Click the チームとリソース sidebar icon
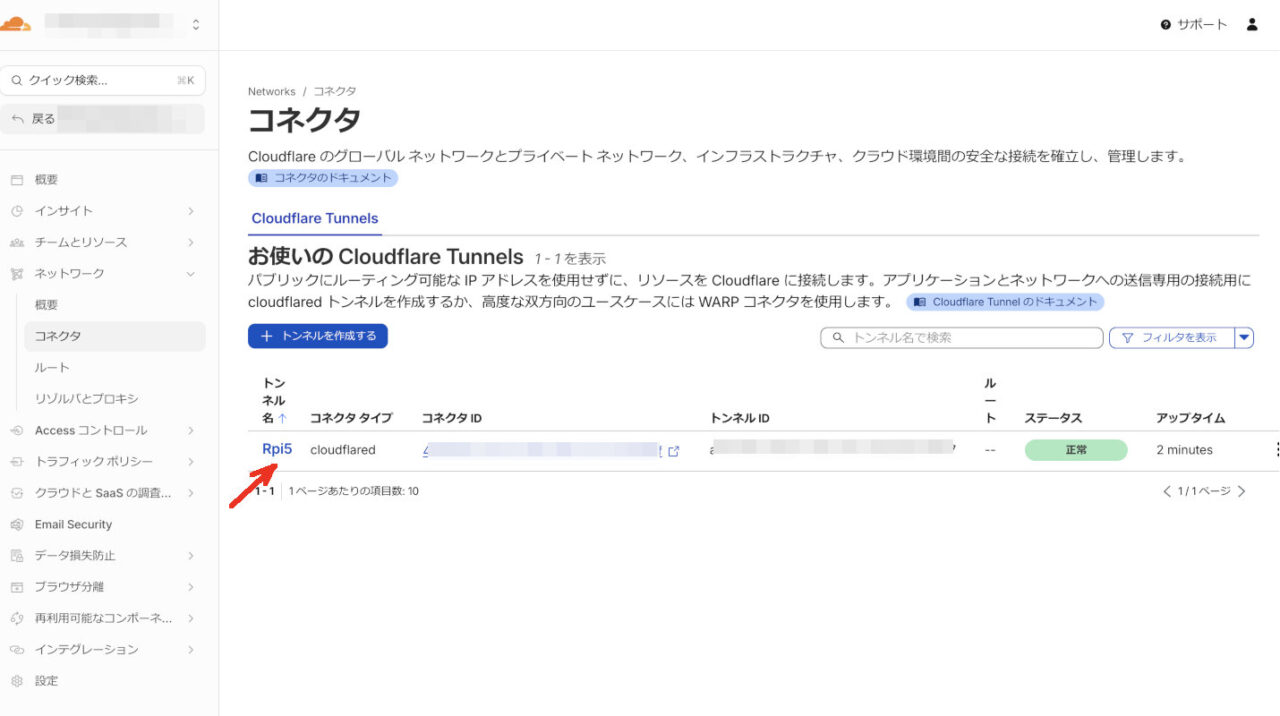 click(x=16, y=242)
